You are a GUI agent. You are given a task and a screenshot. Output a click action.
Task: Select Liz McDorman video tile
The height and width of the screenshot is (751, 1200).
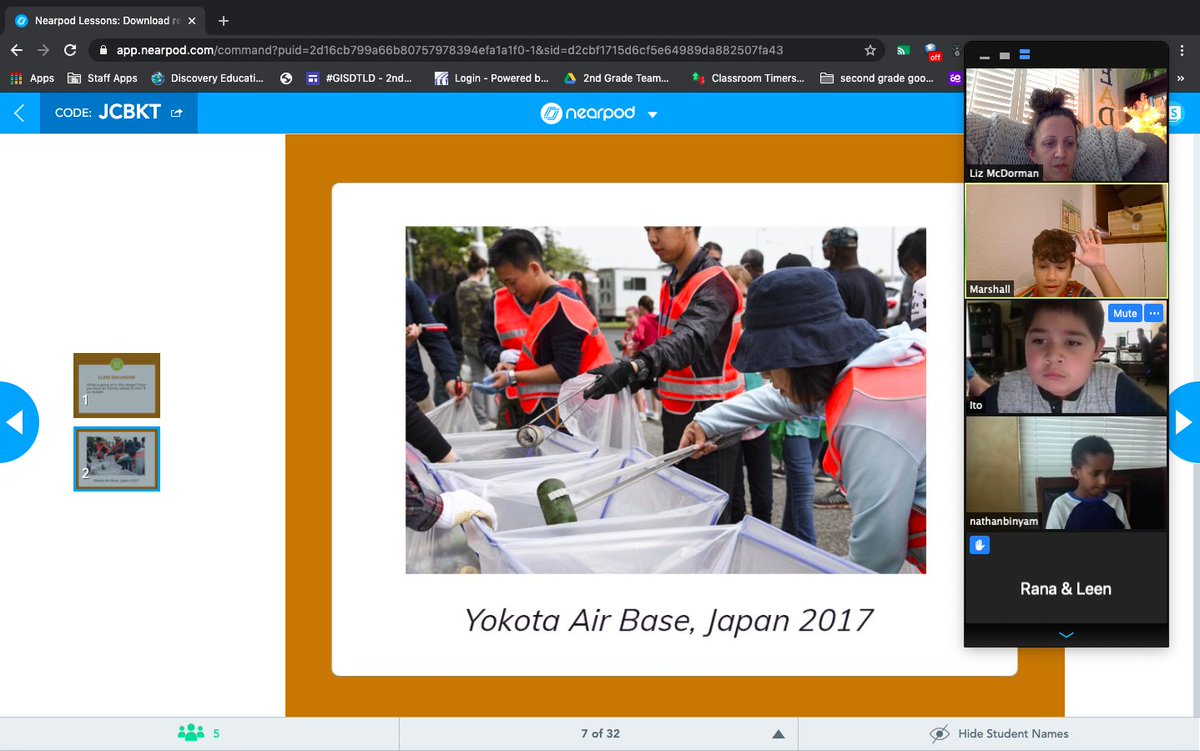pyautogui.click(x=1066, y=124)
